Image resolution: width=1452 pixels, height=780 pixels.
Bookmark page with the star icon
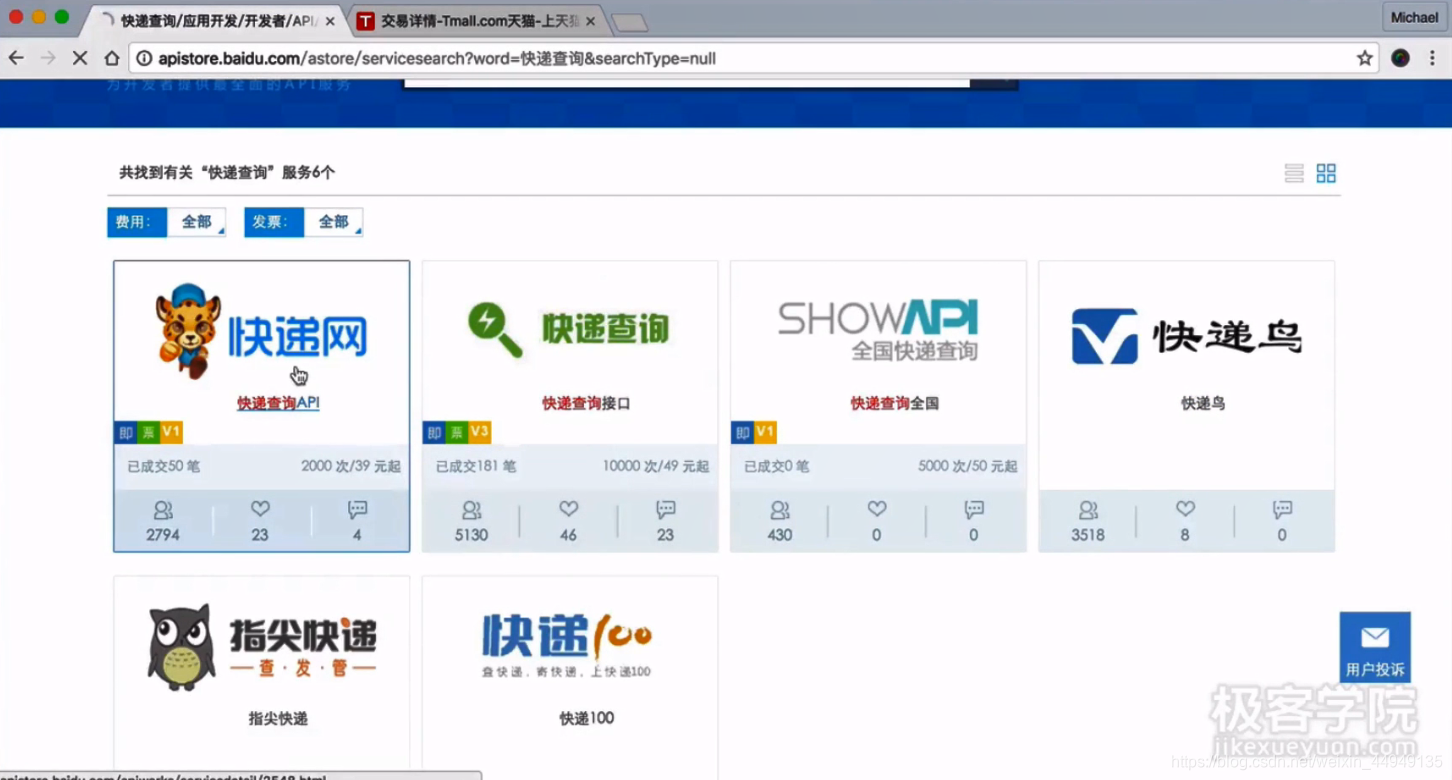click(1365, 58)
